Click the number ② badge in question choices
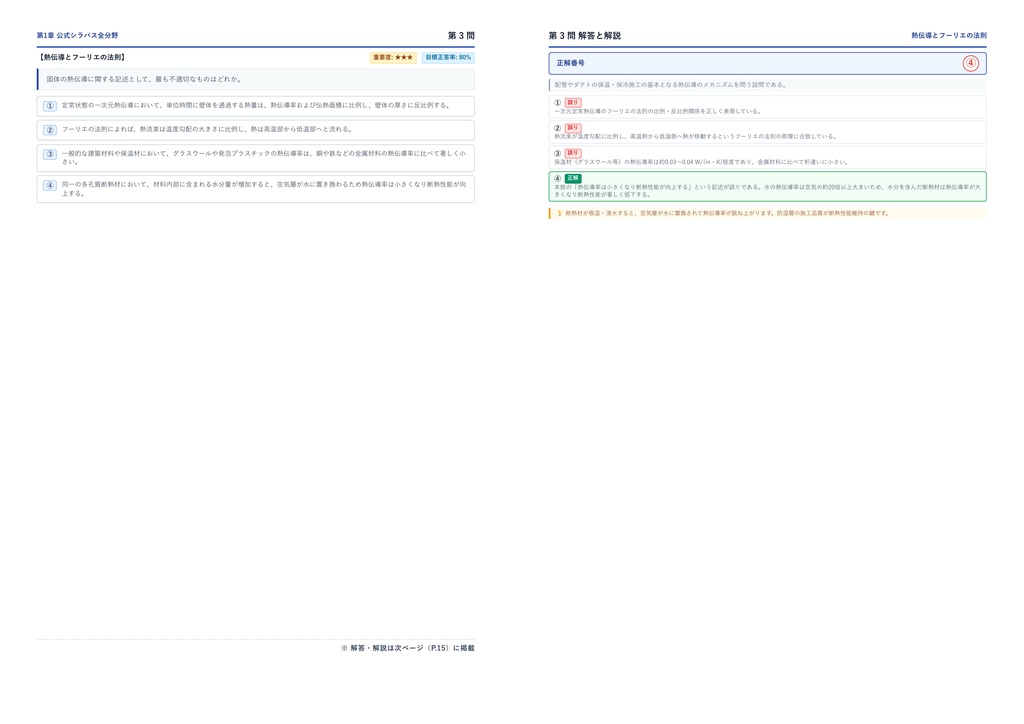 pyautogui.click(x=50, y=130)
